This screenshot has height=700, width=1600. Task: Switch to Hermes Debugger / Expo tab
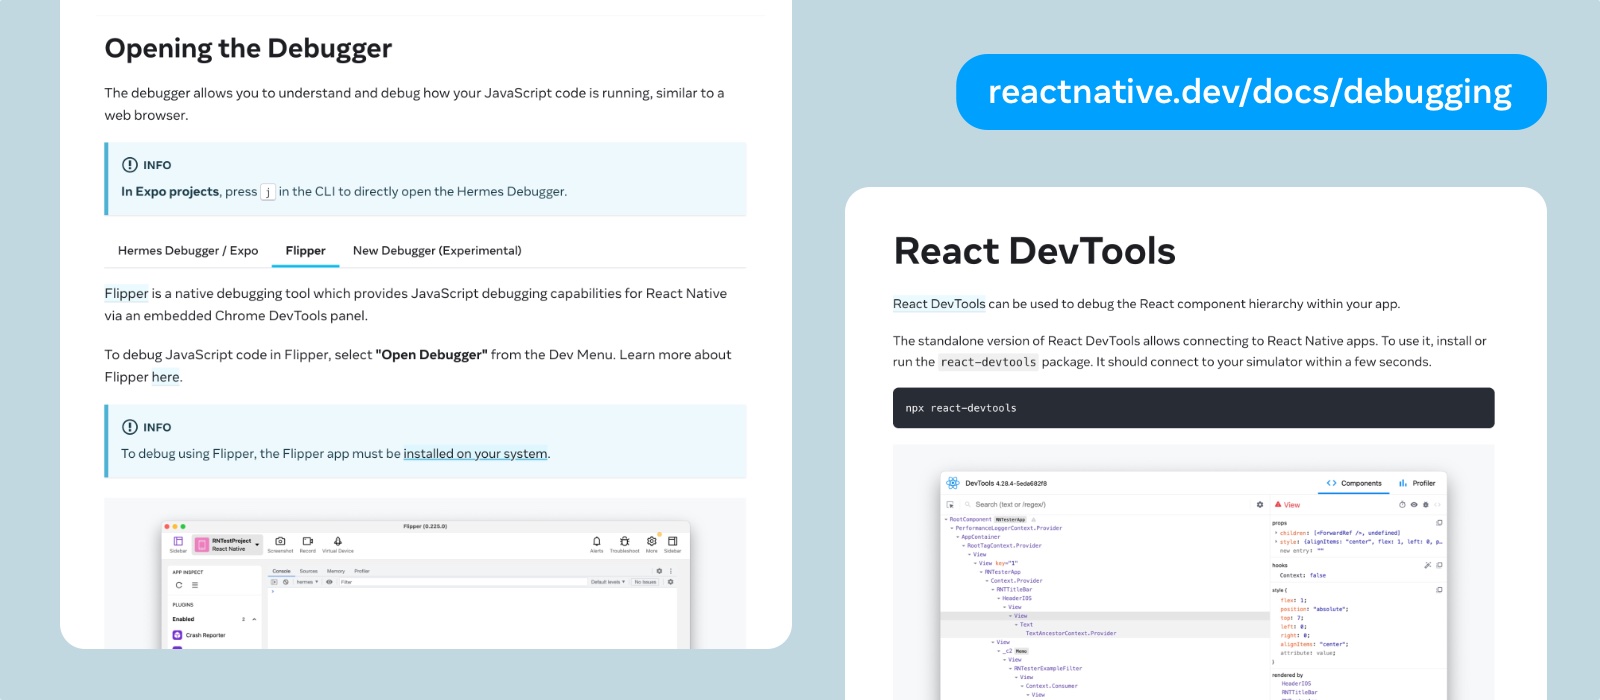[188, 251]
